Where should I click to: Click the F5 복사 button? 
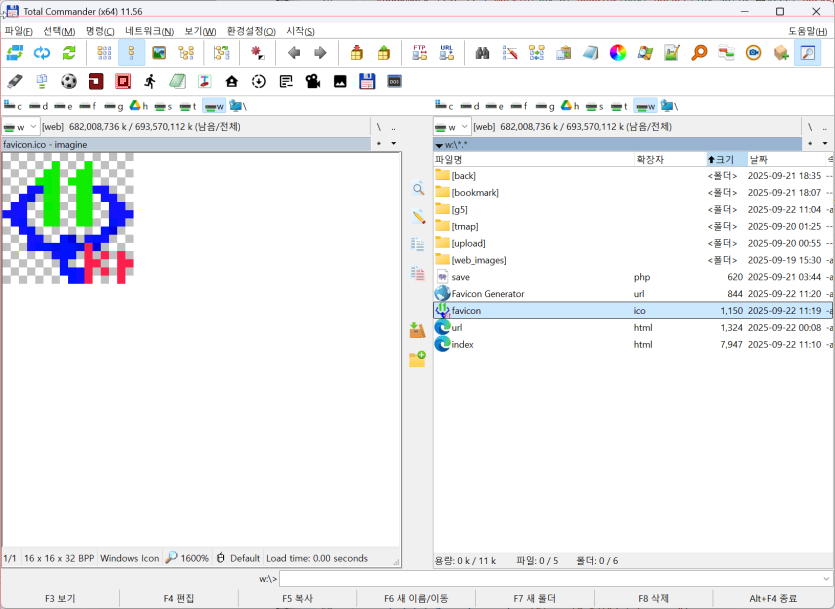(297, 598)
